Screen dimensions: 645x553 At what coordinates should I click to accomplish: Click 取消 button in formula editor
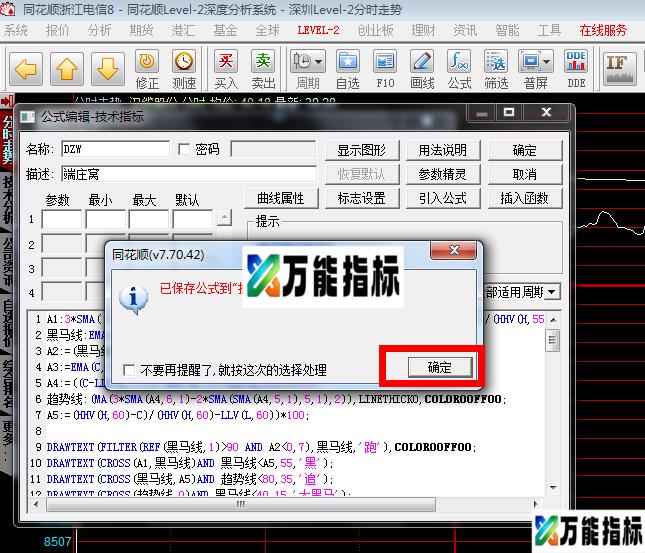pos(524,174)
